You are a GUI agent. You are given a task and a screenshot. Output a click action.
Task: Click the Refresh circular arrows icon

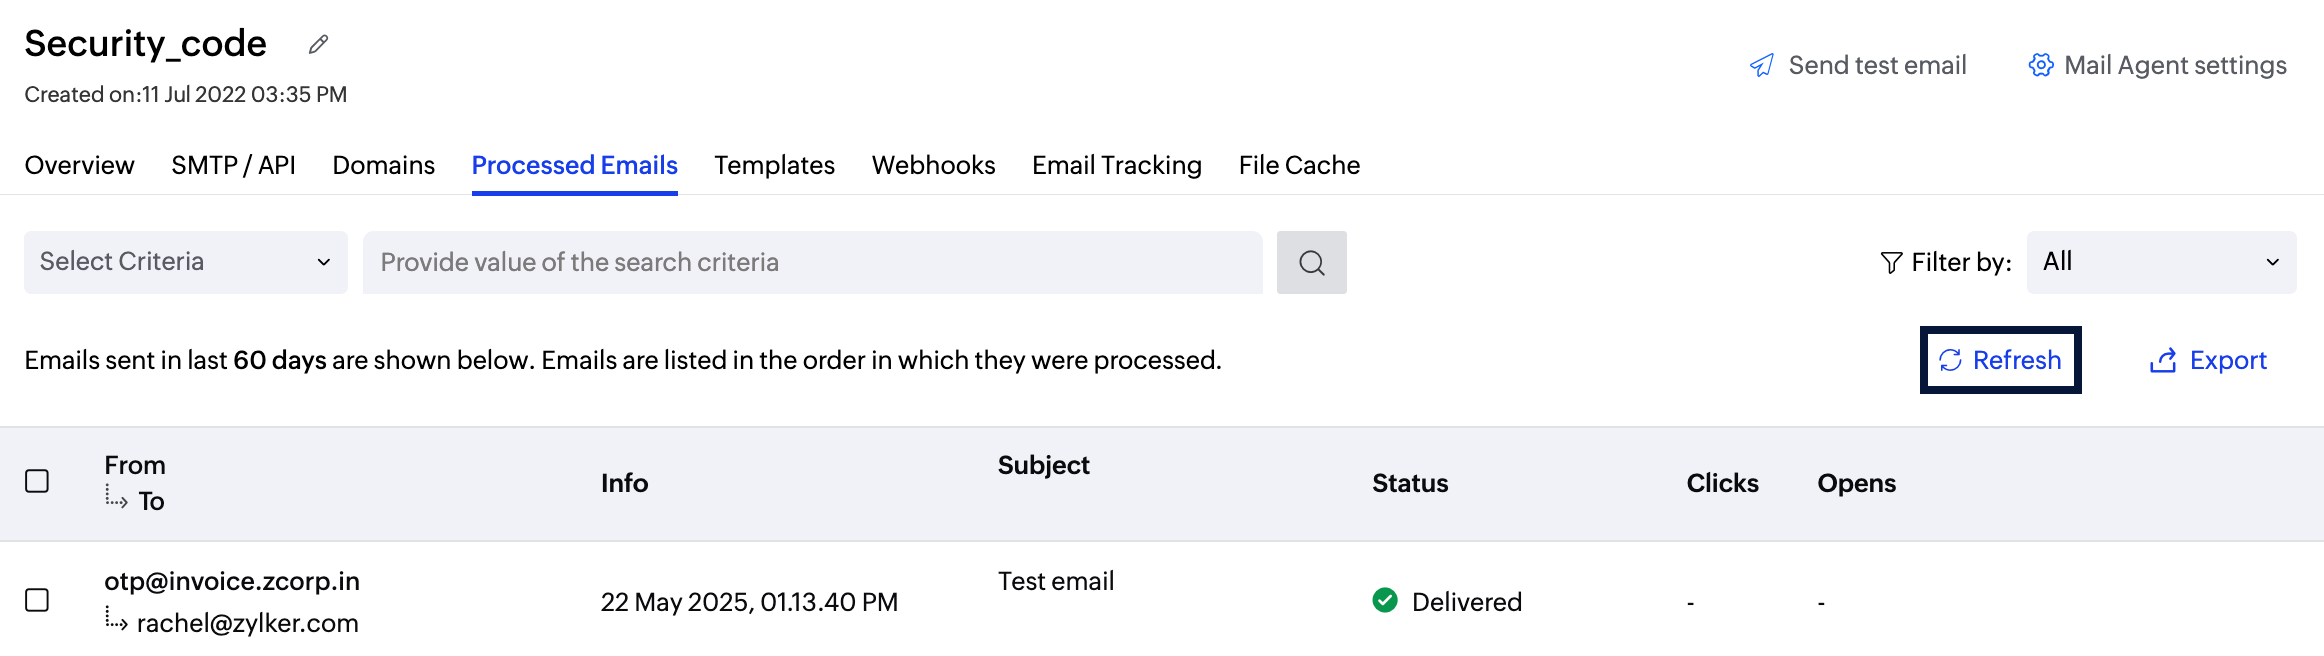point(1950,361)
